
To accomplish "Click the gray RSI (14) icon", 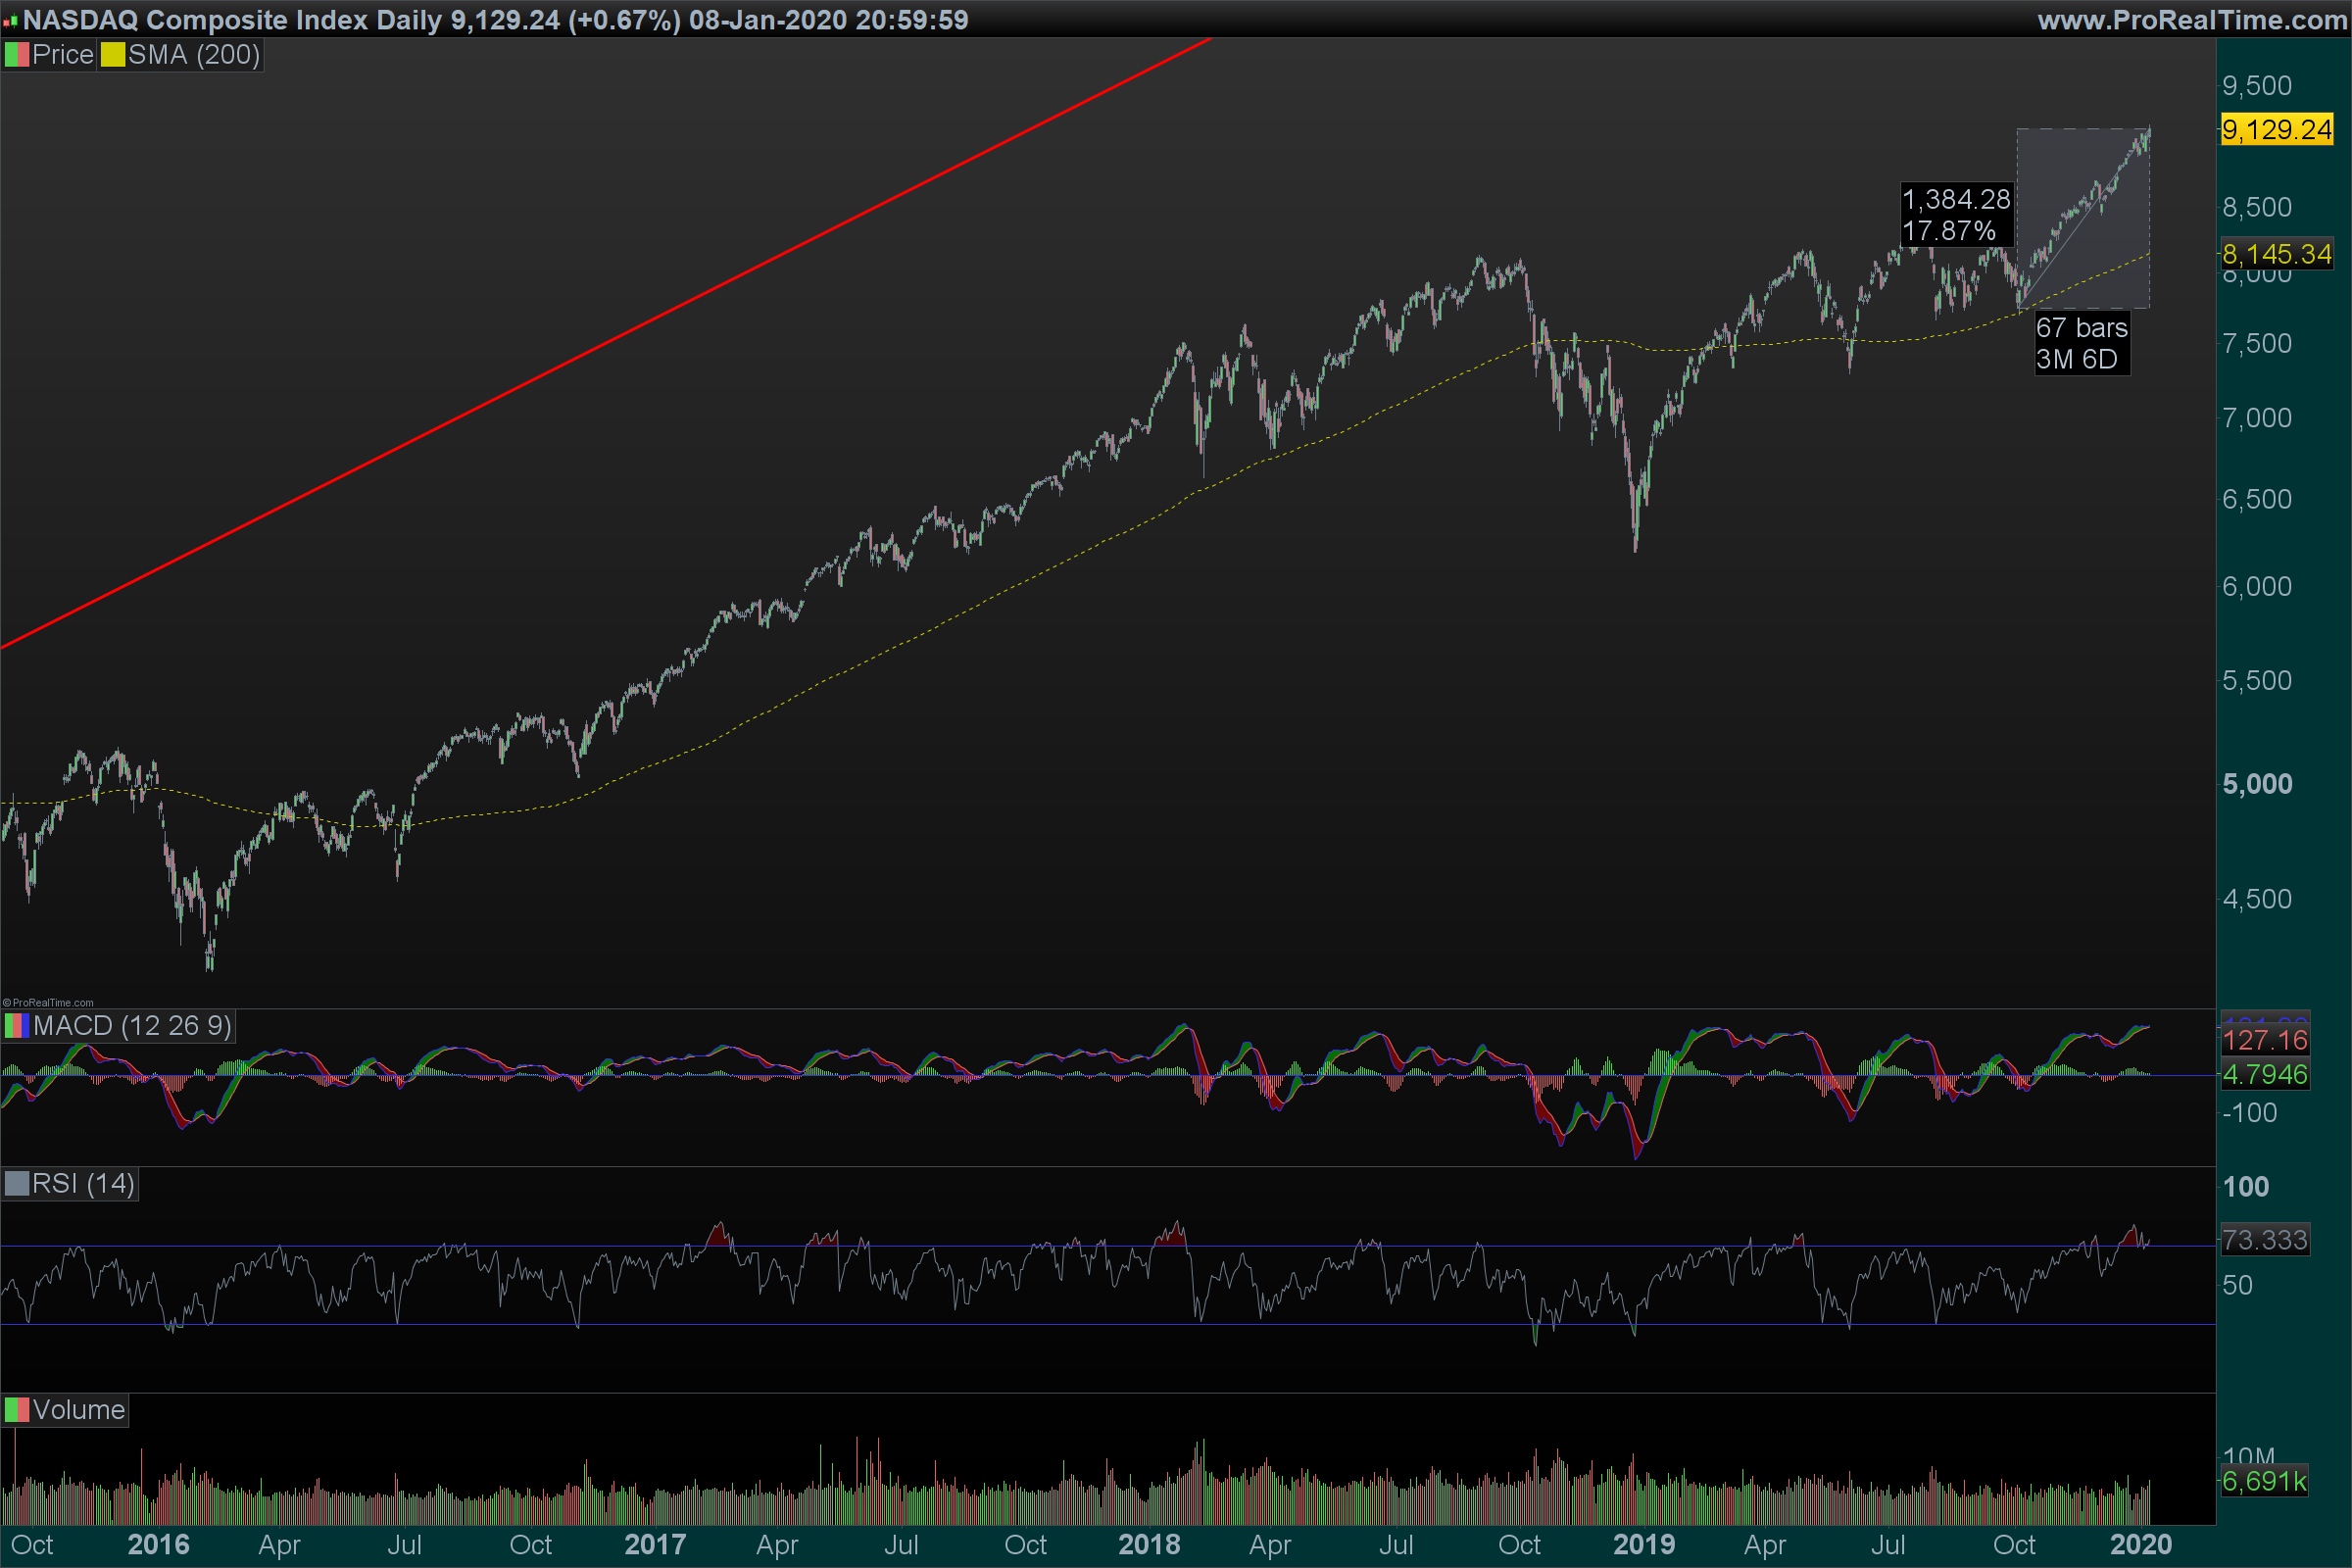I will point(16,1184).
